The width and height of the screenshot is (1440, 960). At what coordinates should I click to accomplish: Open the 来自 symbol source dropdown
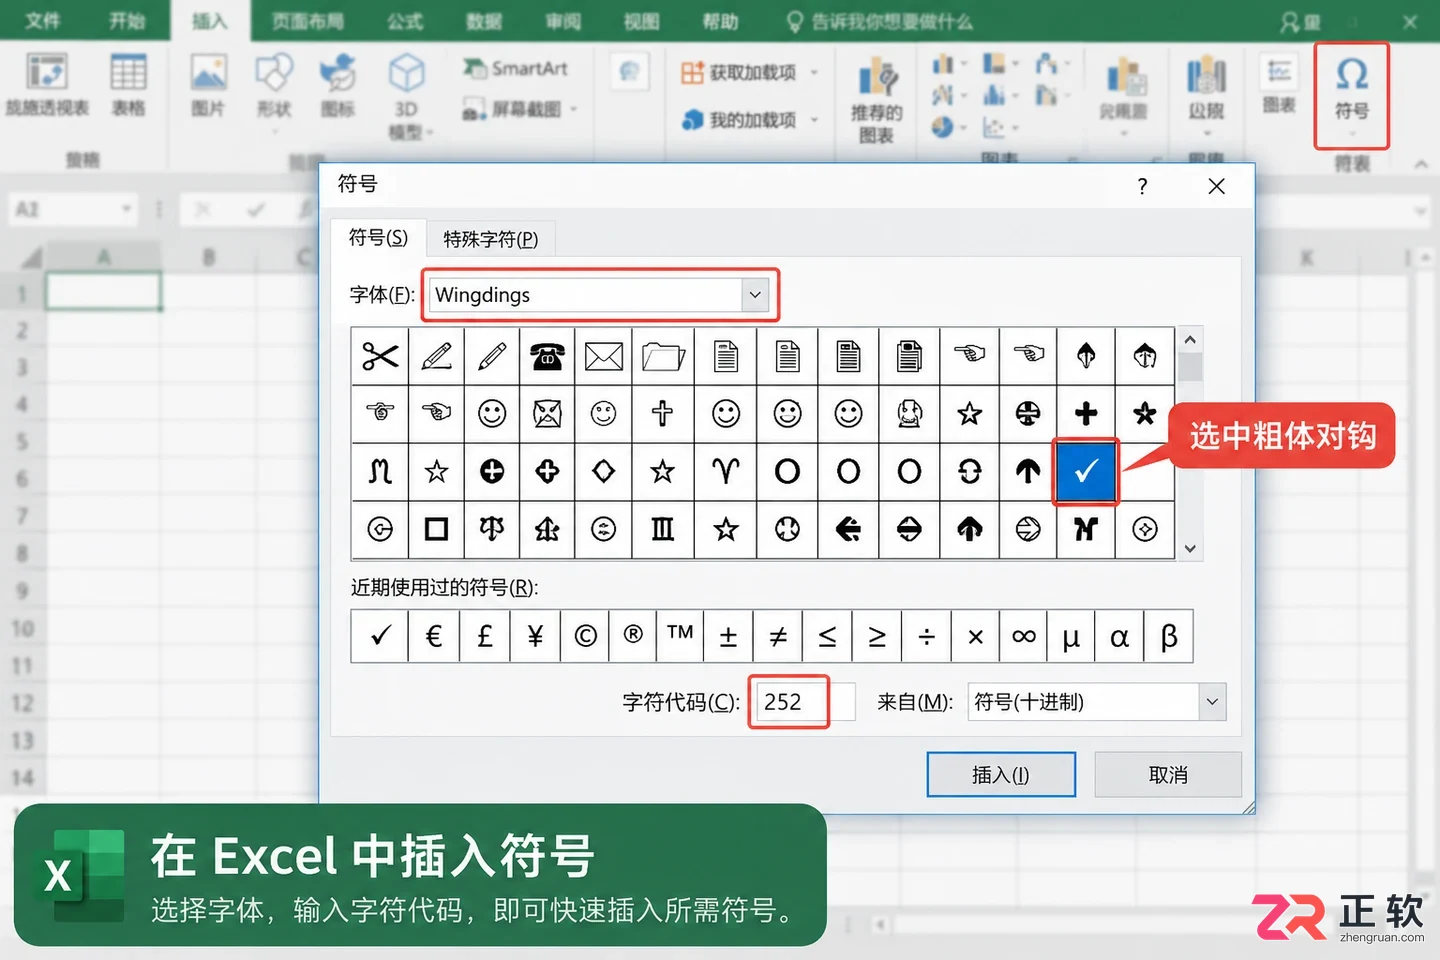point(1212,702)
